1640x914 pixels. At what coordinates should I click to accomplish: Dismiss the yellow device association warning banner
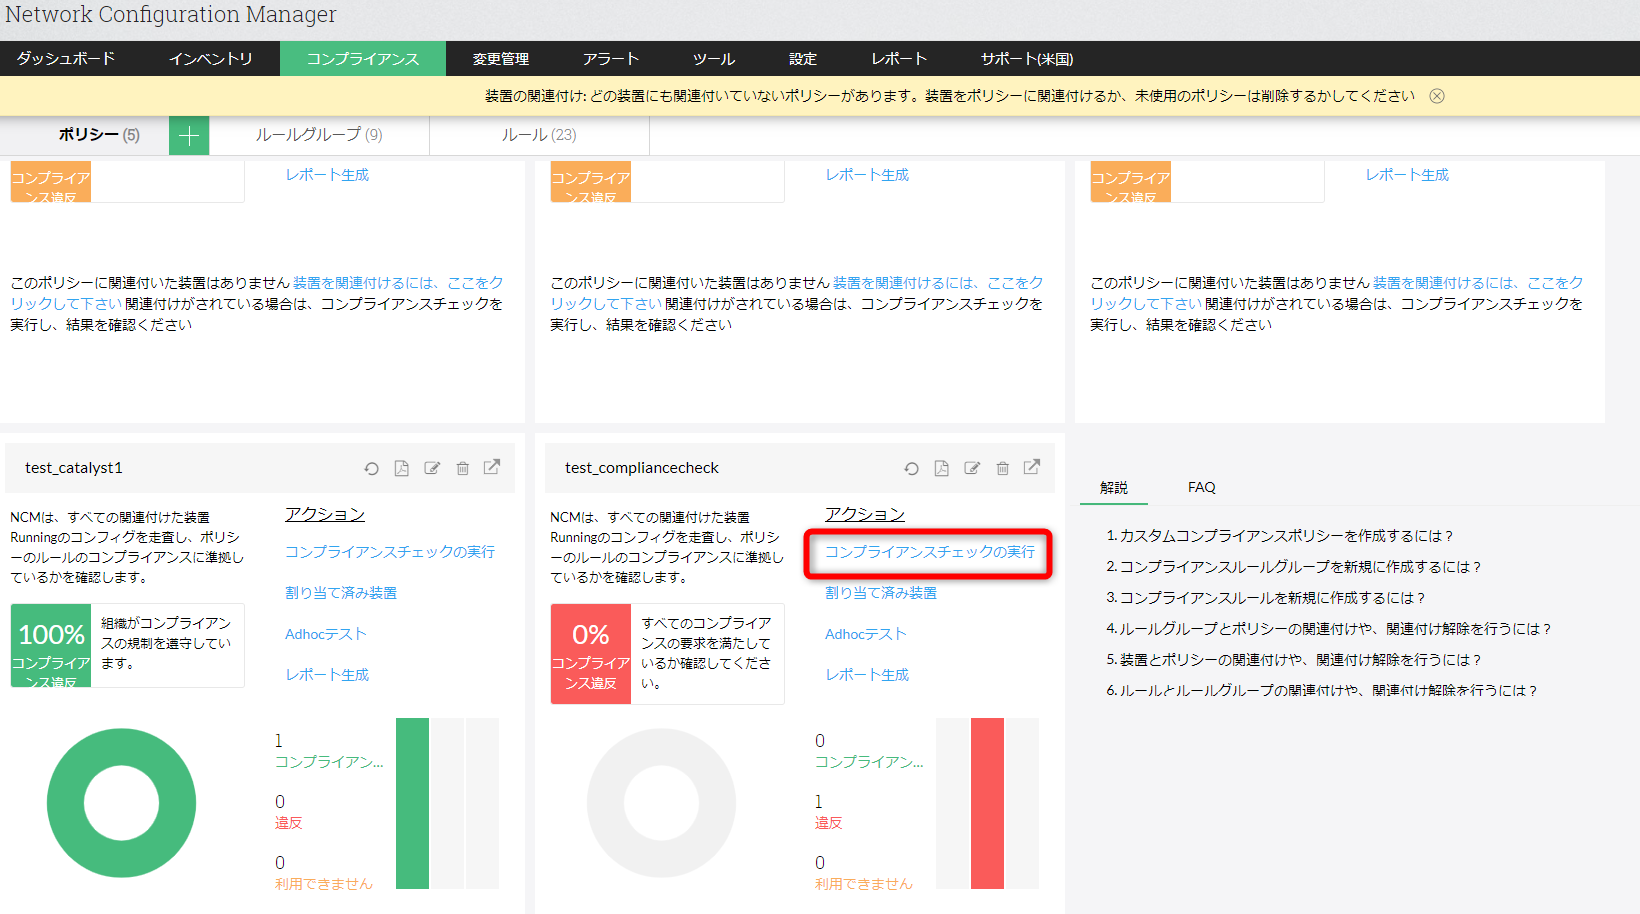tap(1437, 96)
